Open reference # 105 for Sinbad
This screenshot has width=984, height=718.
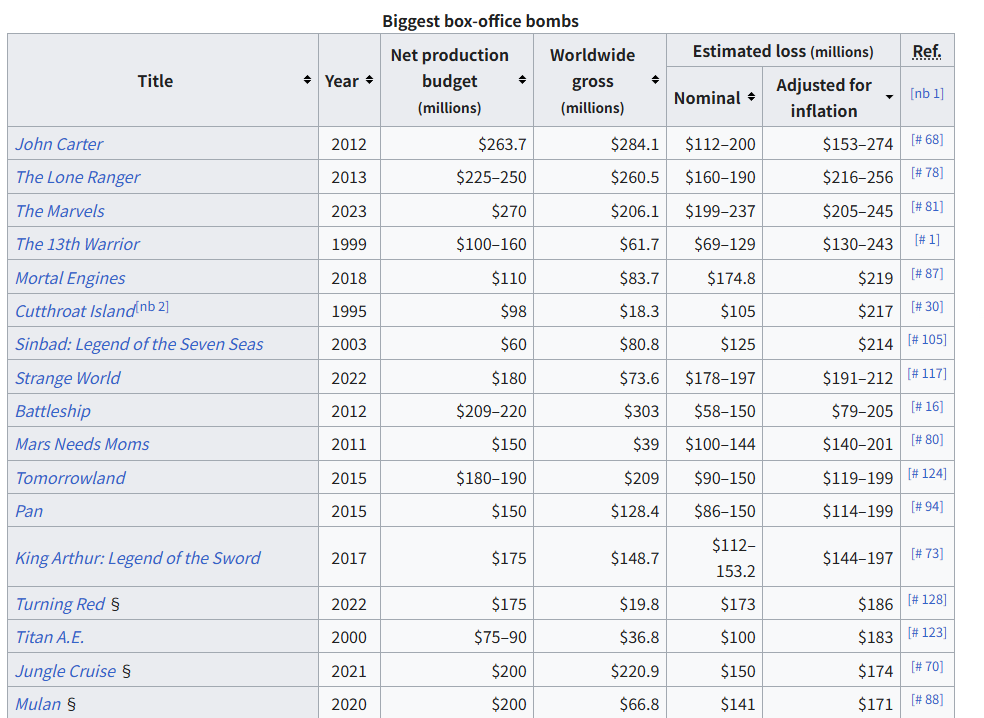coord(927,340)
